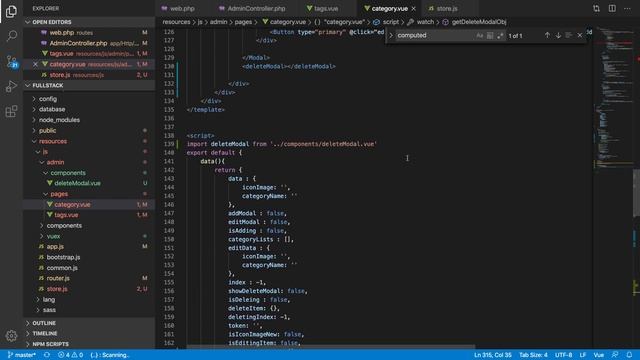
Task: Open the Extensions view
Action: (x=11, y=111)
